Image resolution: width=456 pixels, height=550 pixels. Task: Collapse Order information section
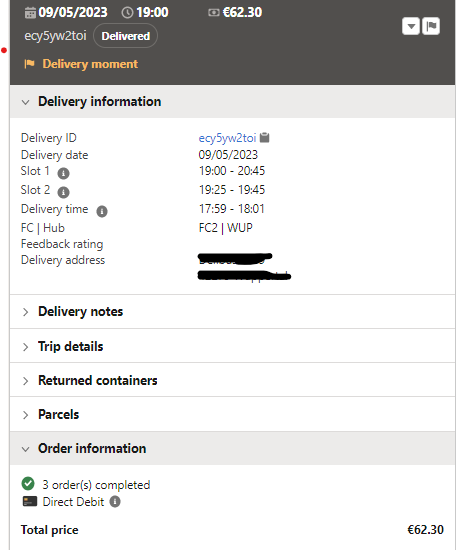point(233,448)
